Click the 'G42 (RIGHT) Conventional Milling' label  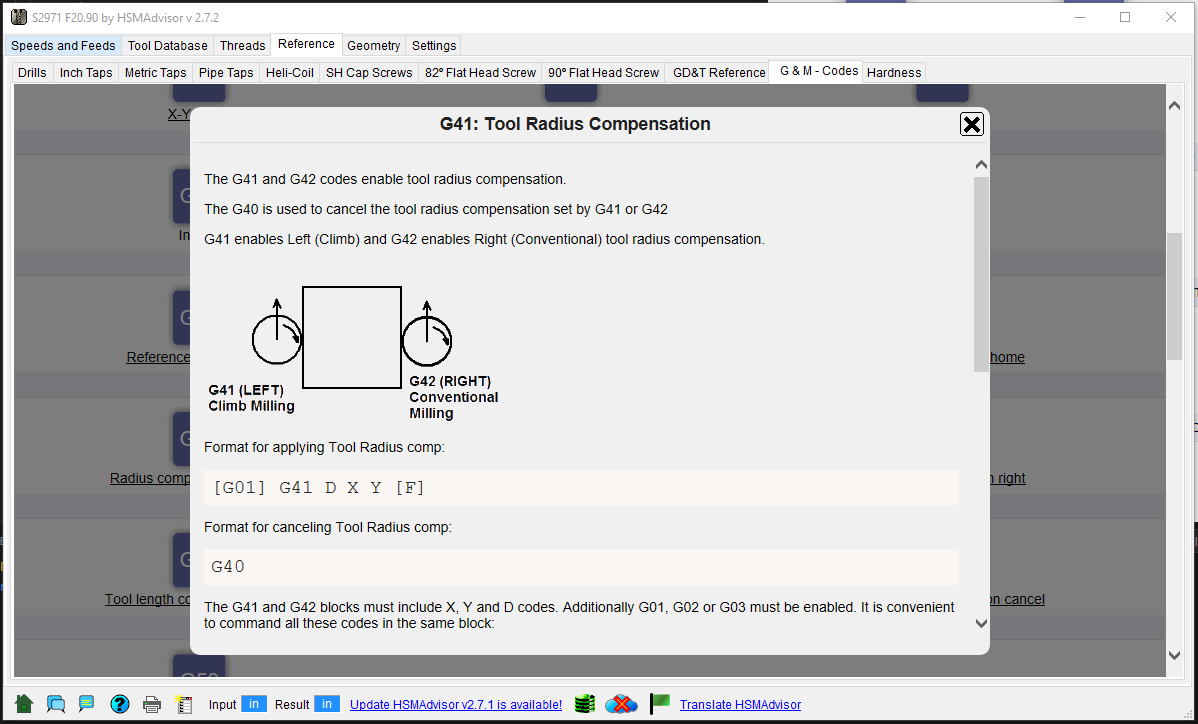pyautogui.click(x=453, y=397)
